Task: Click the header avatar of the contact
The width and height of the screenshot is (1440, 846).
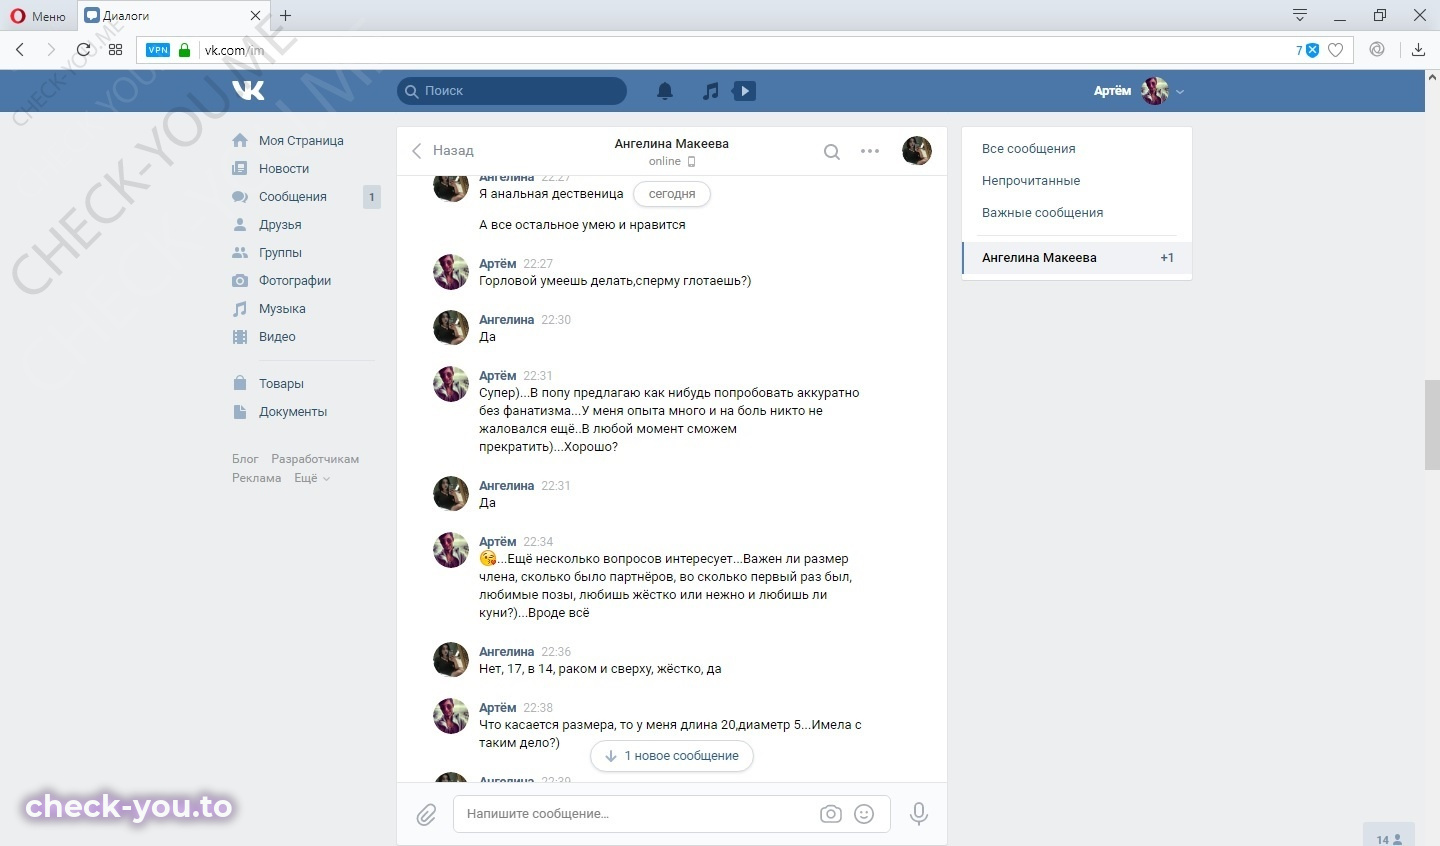Action: (917, 151)
